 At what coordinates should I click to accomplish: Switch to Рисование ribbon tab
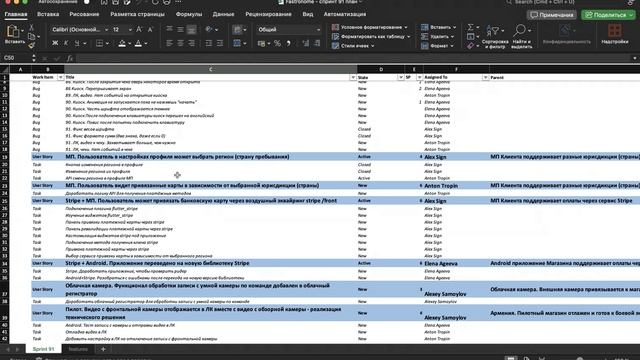coord(84,14)
